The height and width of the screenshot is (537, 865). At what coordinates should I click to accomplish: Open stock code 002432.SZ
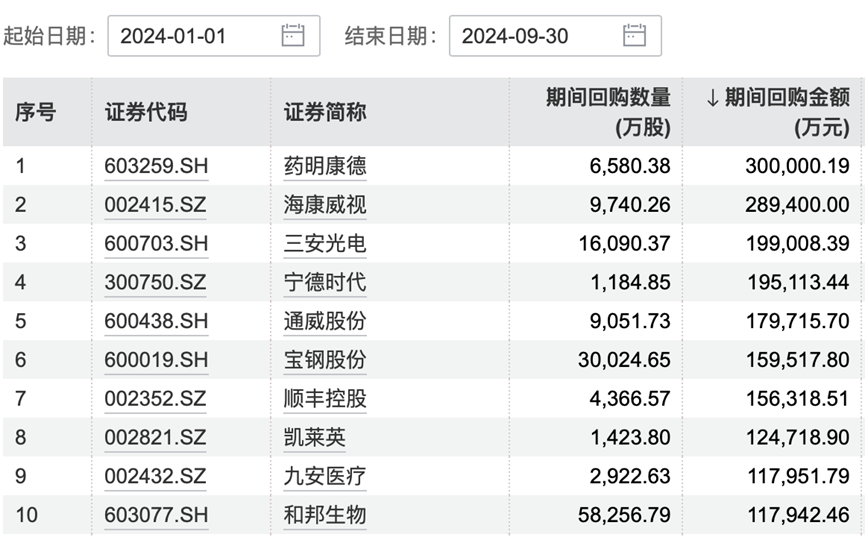(x=155, y=476)
